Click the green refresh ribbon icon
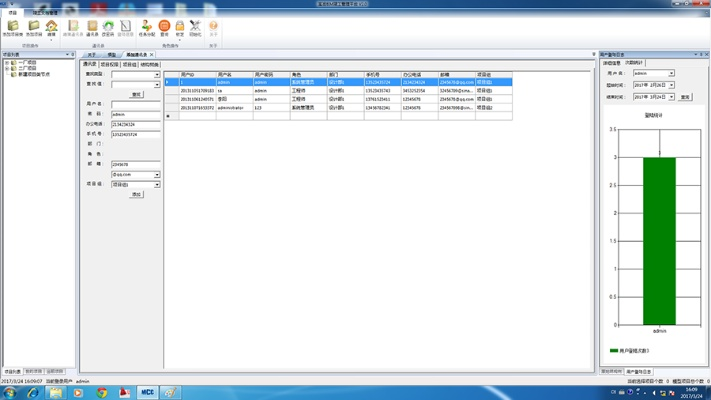This screenshot has width=711, height=400. click(108, 27)
